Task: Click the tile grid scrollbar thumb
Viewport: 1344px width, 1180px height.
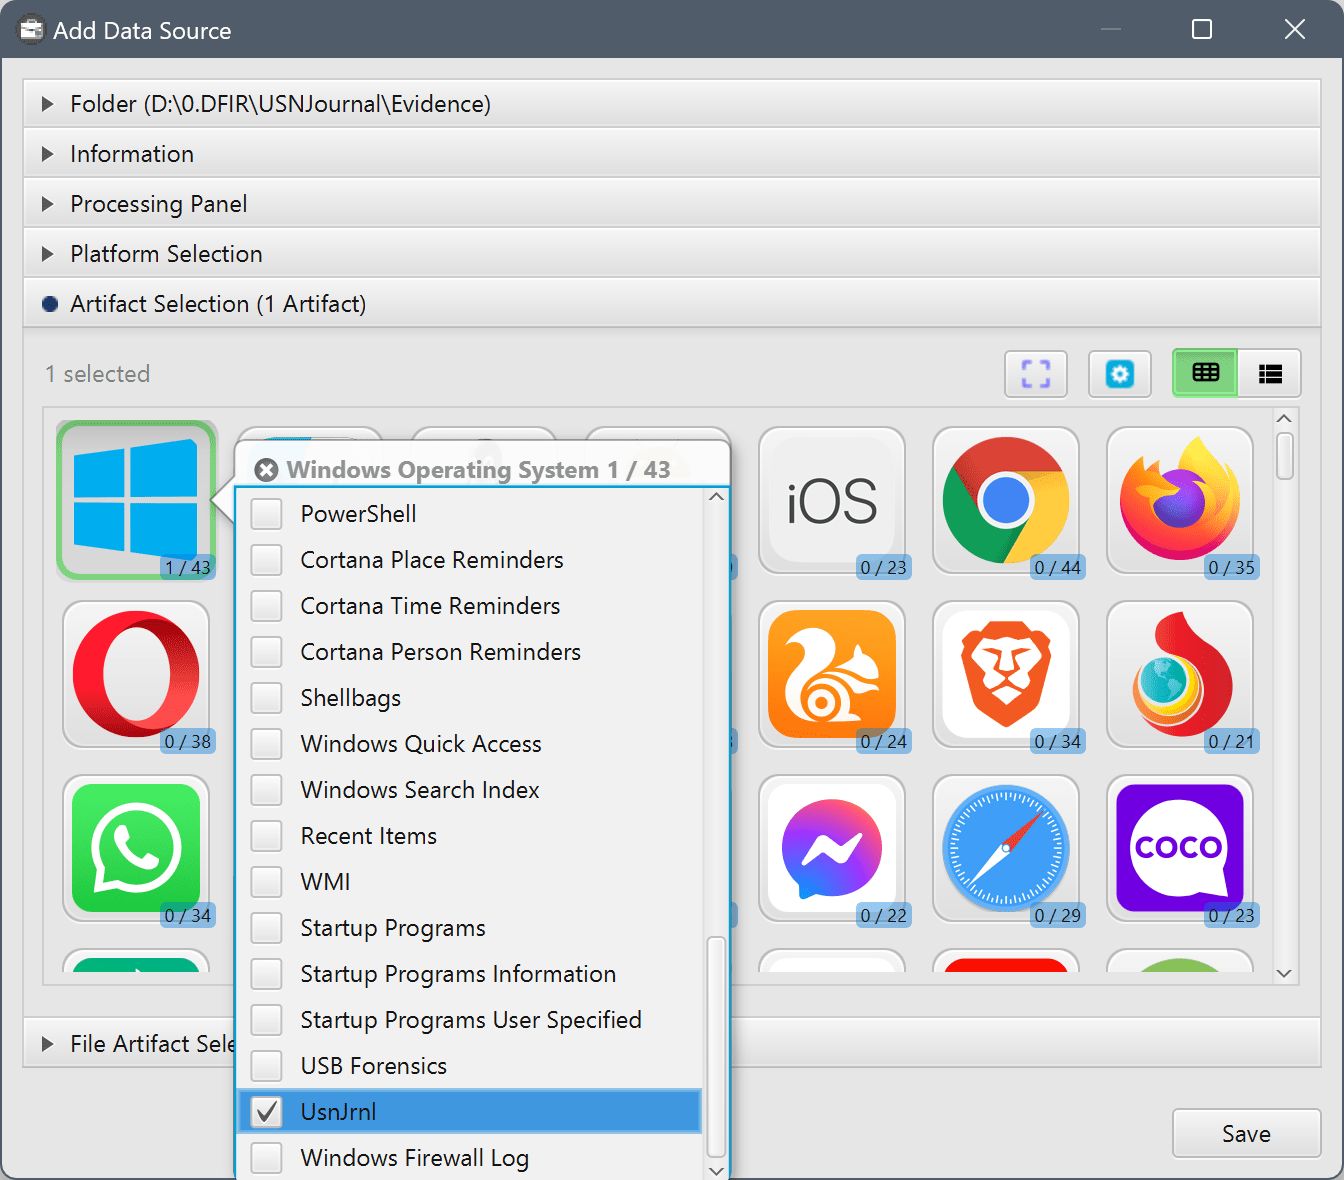Action: click(x=1285, y=455)
